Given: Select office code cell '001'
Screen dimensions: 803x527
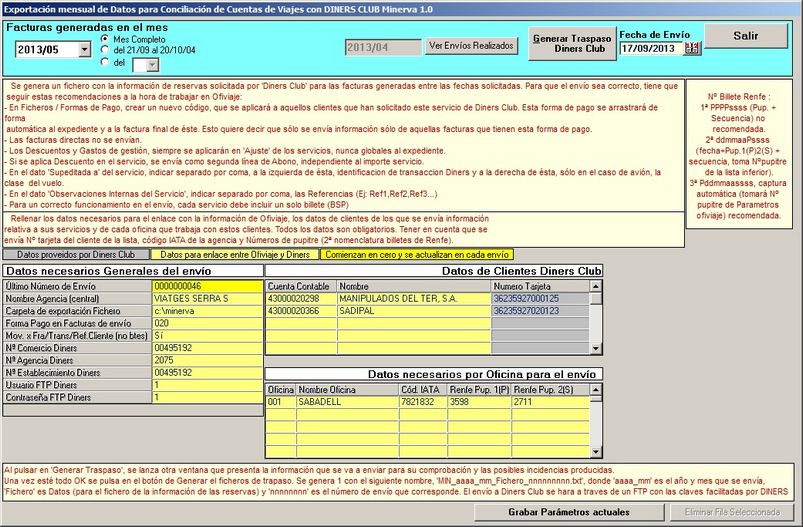Looking at the screenshot, I should coord(281,402).
